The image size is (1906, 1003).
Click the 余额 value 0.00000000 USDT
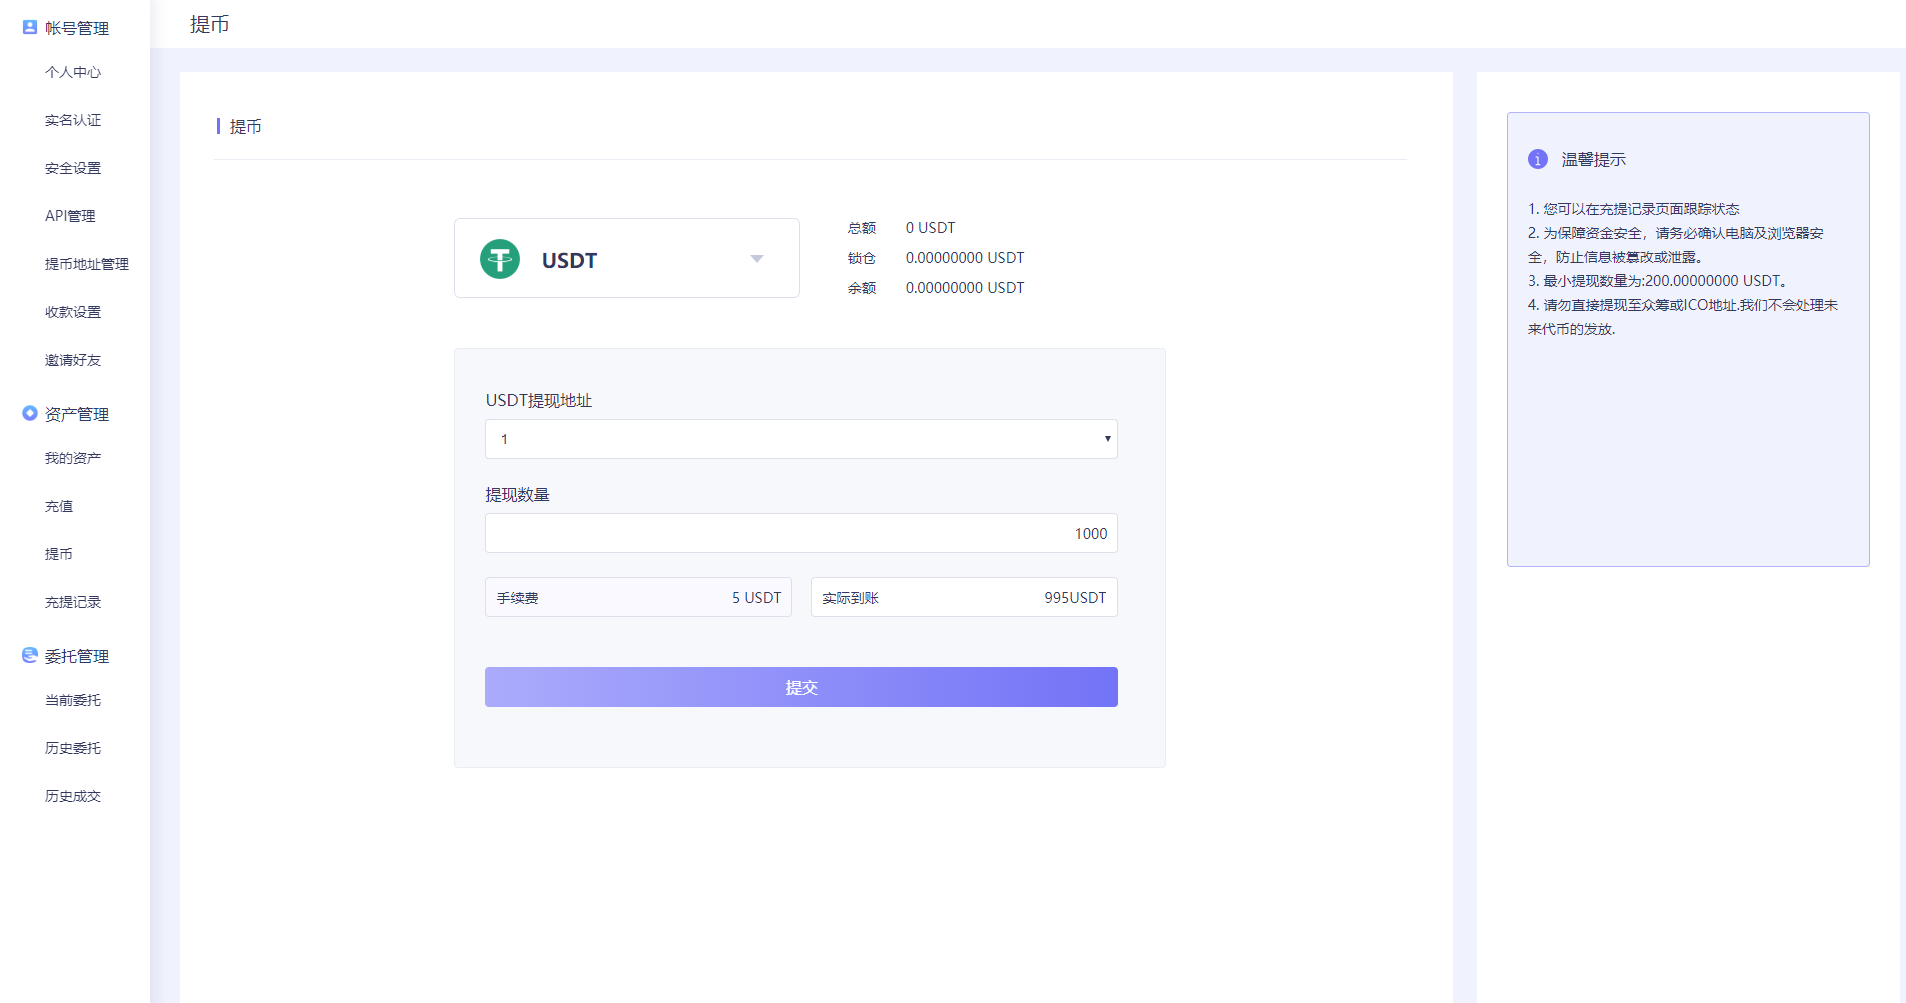coord(965,288)
